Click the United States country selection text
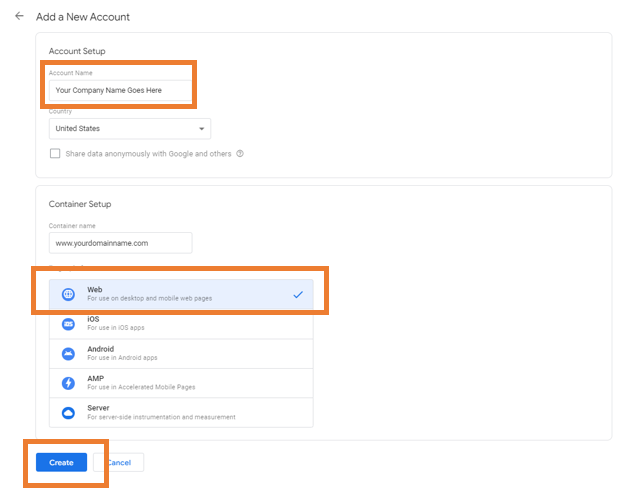Viewport: 625px width, 491px height. [x=78, y=129]
